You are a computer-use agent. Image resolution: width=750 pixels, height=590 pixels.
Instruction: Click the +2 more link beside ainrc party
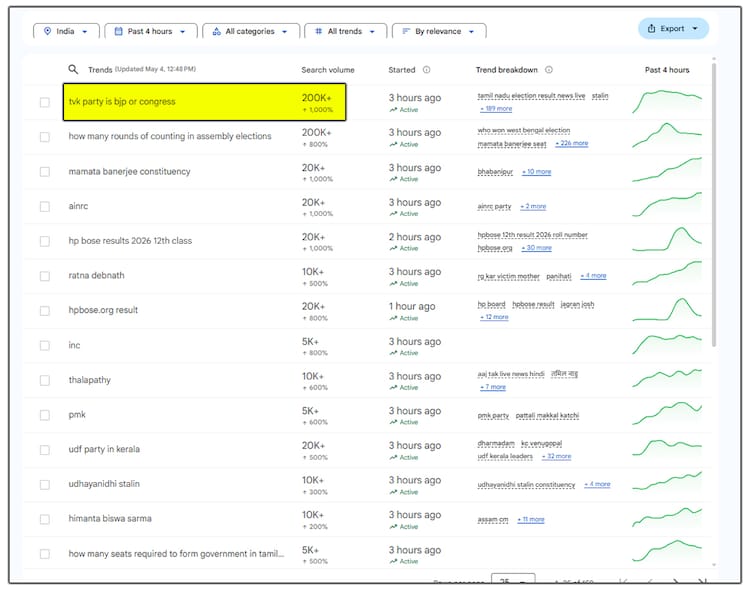(533, 206)
